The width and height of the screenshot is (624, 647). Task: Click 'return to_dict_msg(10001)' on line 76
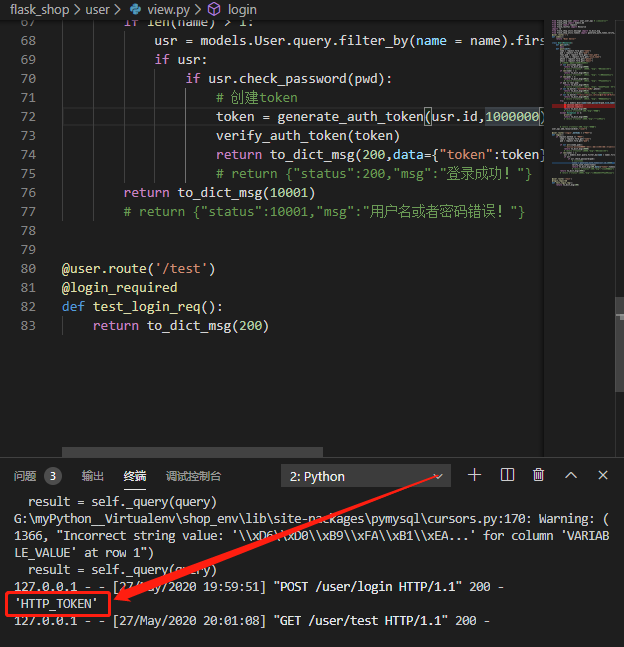[x=219, y=193]
